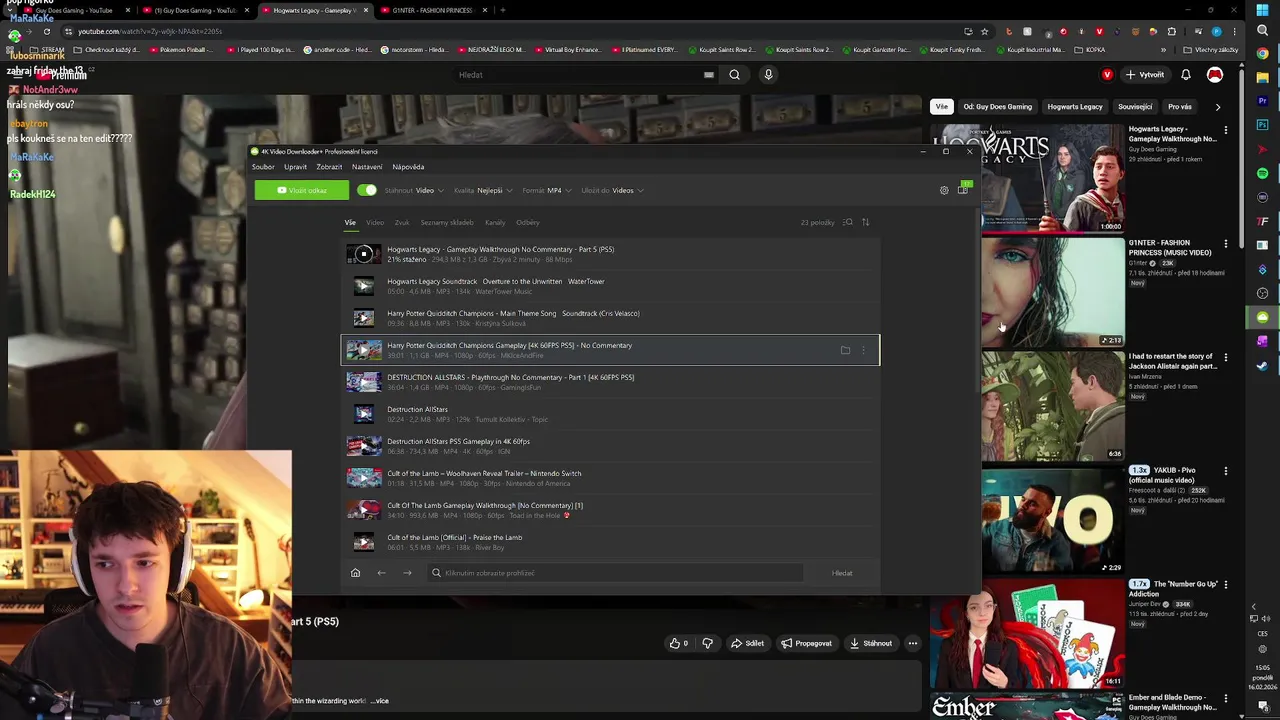Open the Uložit do Videos dropdown
The height and width of the screenshot is (720, 1280).
612,190
